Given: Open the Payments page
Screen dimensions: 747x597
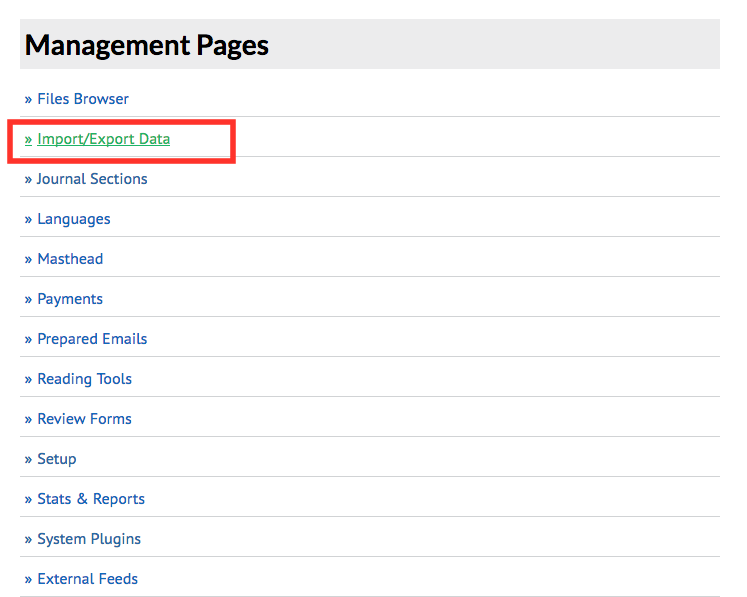Looking at the screenshot, I should pos(70,299).
